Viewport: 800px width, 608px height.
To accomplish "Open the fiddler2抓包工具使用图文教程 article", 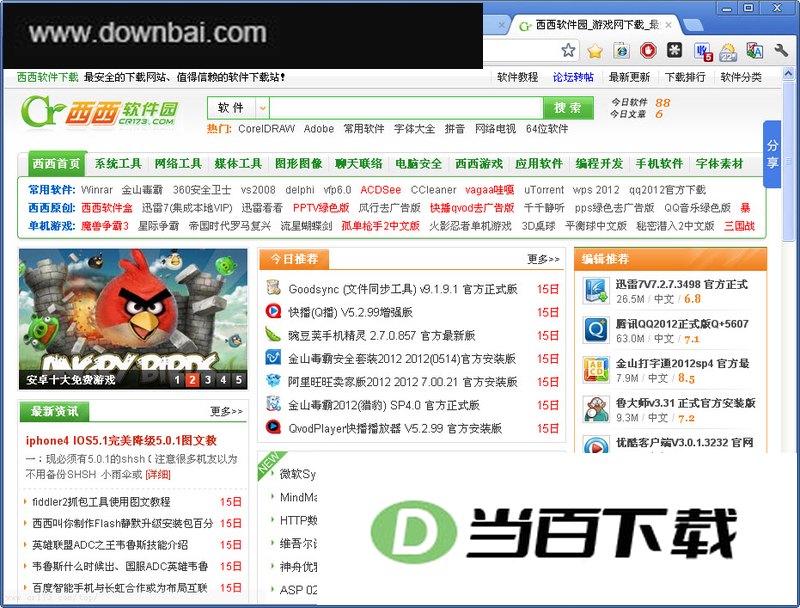I will (x=101, y=502).
